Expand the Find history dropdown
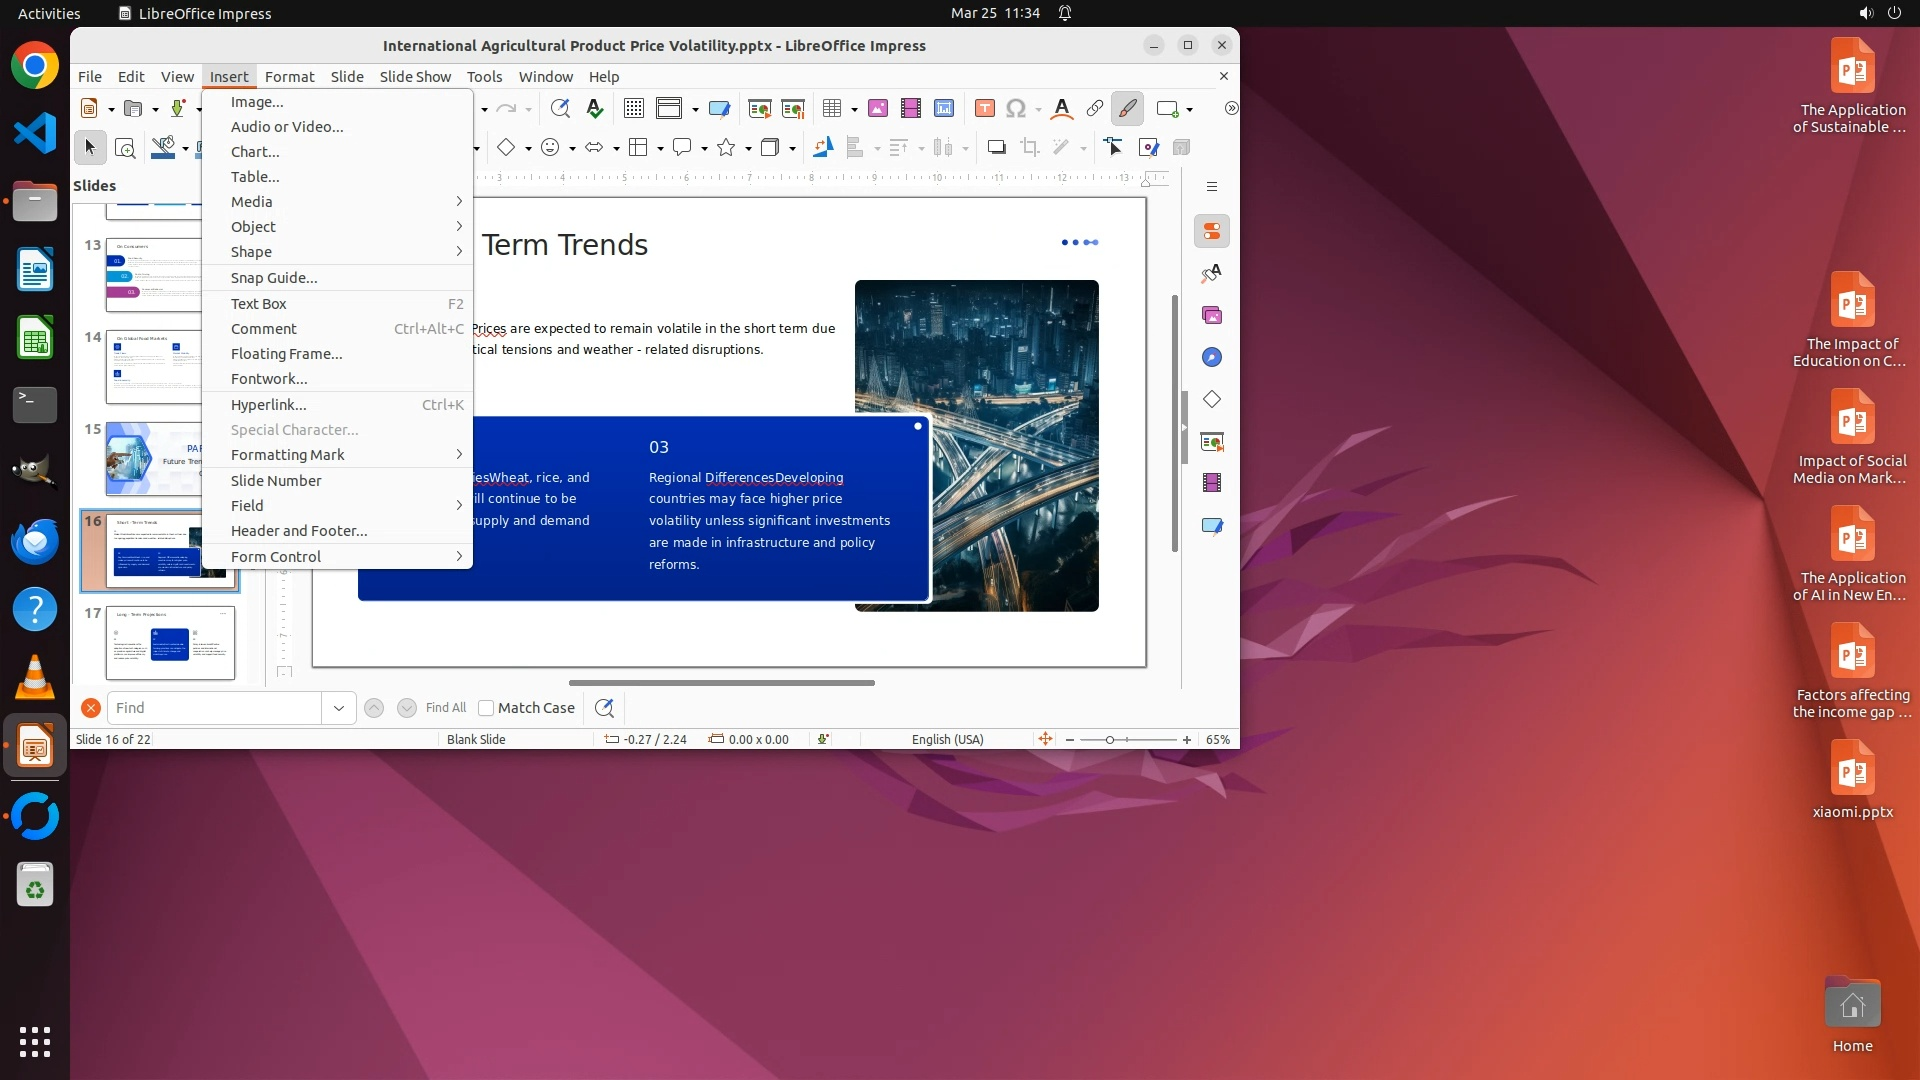The width and height of the screenshot is (1920, 1080). pyautogui.click(x=338, y=708)
